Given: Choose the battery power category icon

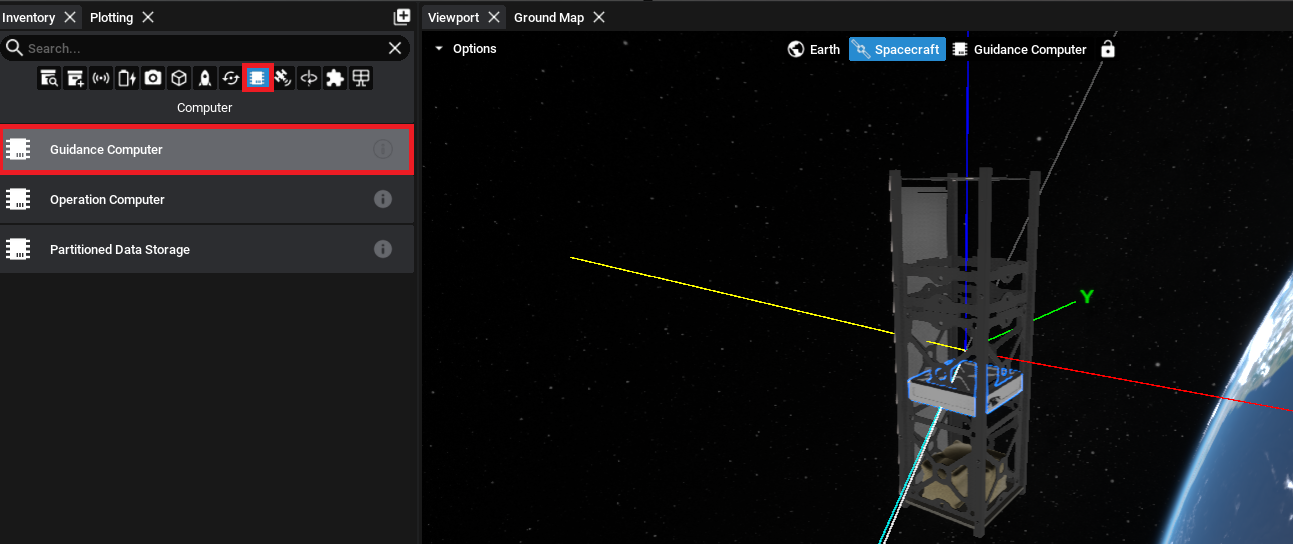Looking at the screenshot, I should (127, 78).
